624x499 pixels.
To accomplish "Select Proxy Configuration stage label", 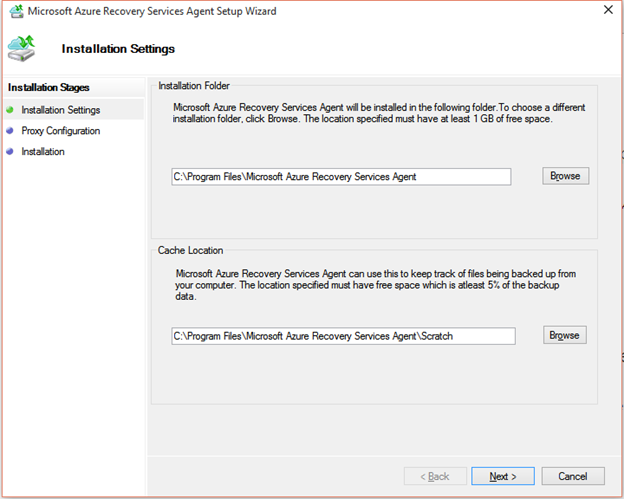I will coord(60,131).
